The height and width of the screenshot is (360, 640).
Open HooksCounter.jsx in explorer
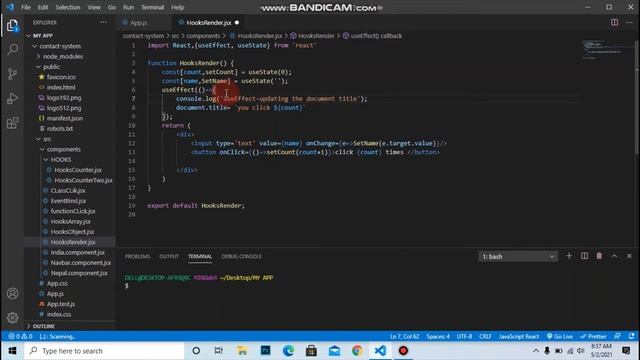(78, 170)
